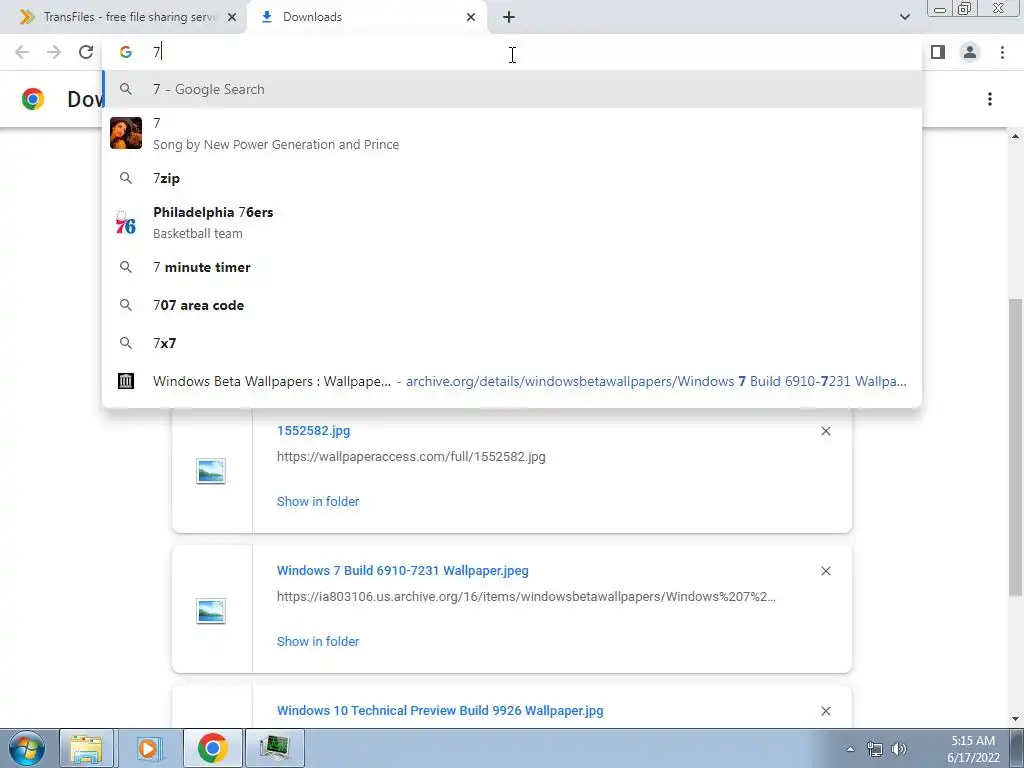This screenshot has width=1024, height=768.
Task: Pick the '707 area code' suggestion
Action: point(512,305)
